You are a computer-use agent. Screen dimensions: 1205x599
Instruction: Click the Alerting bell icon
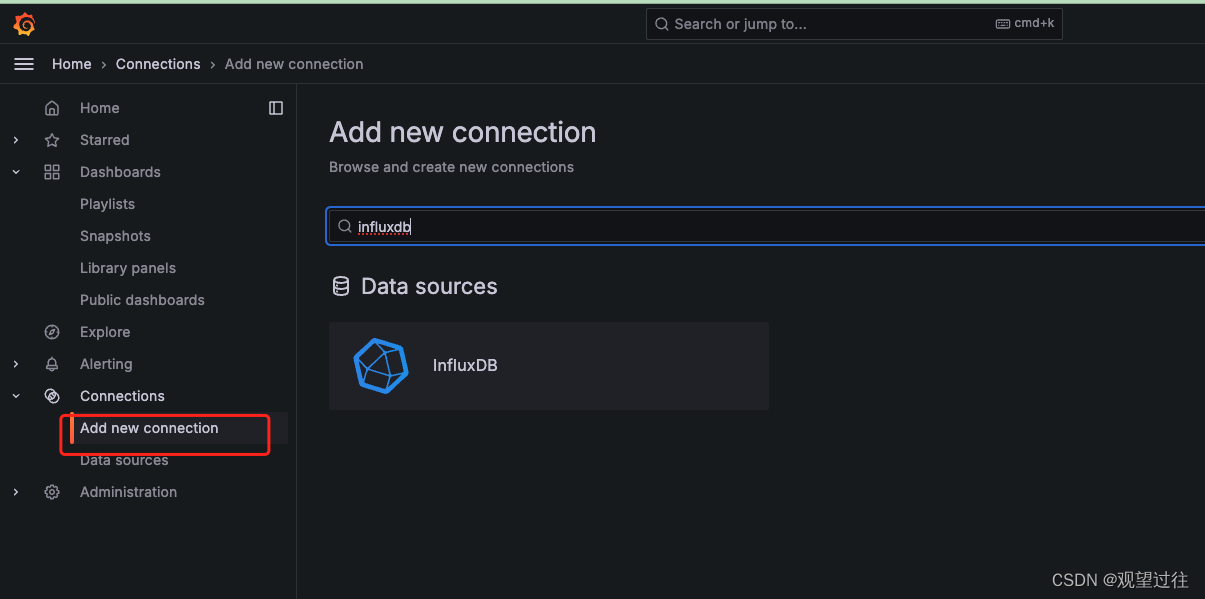pyautogui.click(x=52, y=364)
